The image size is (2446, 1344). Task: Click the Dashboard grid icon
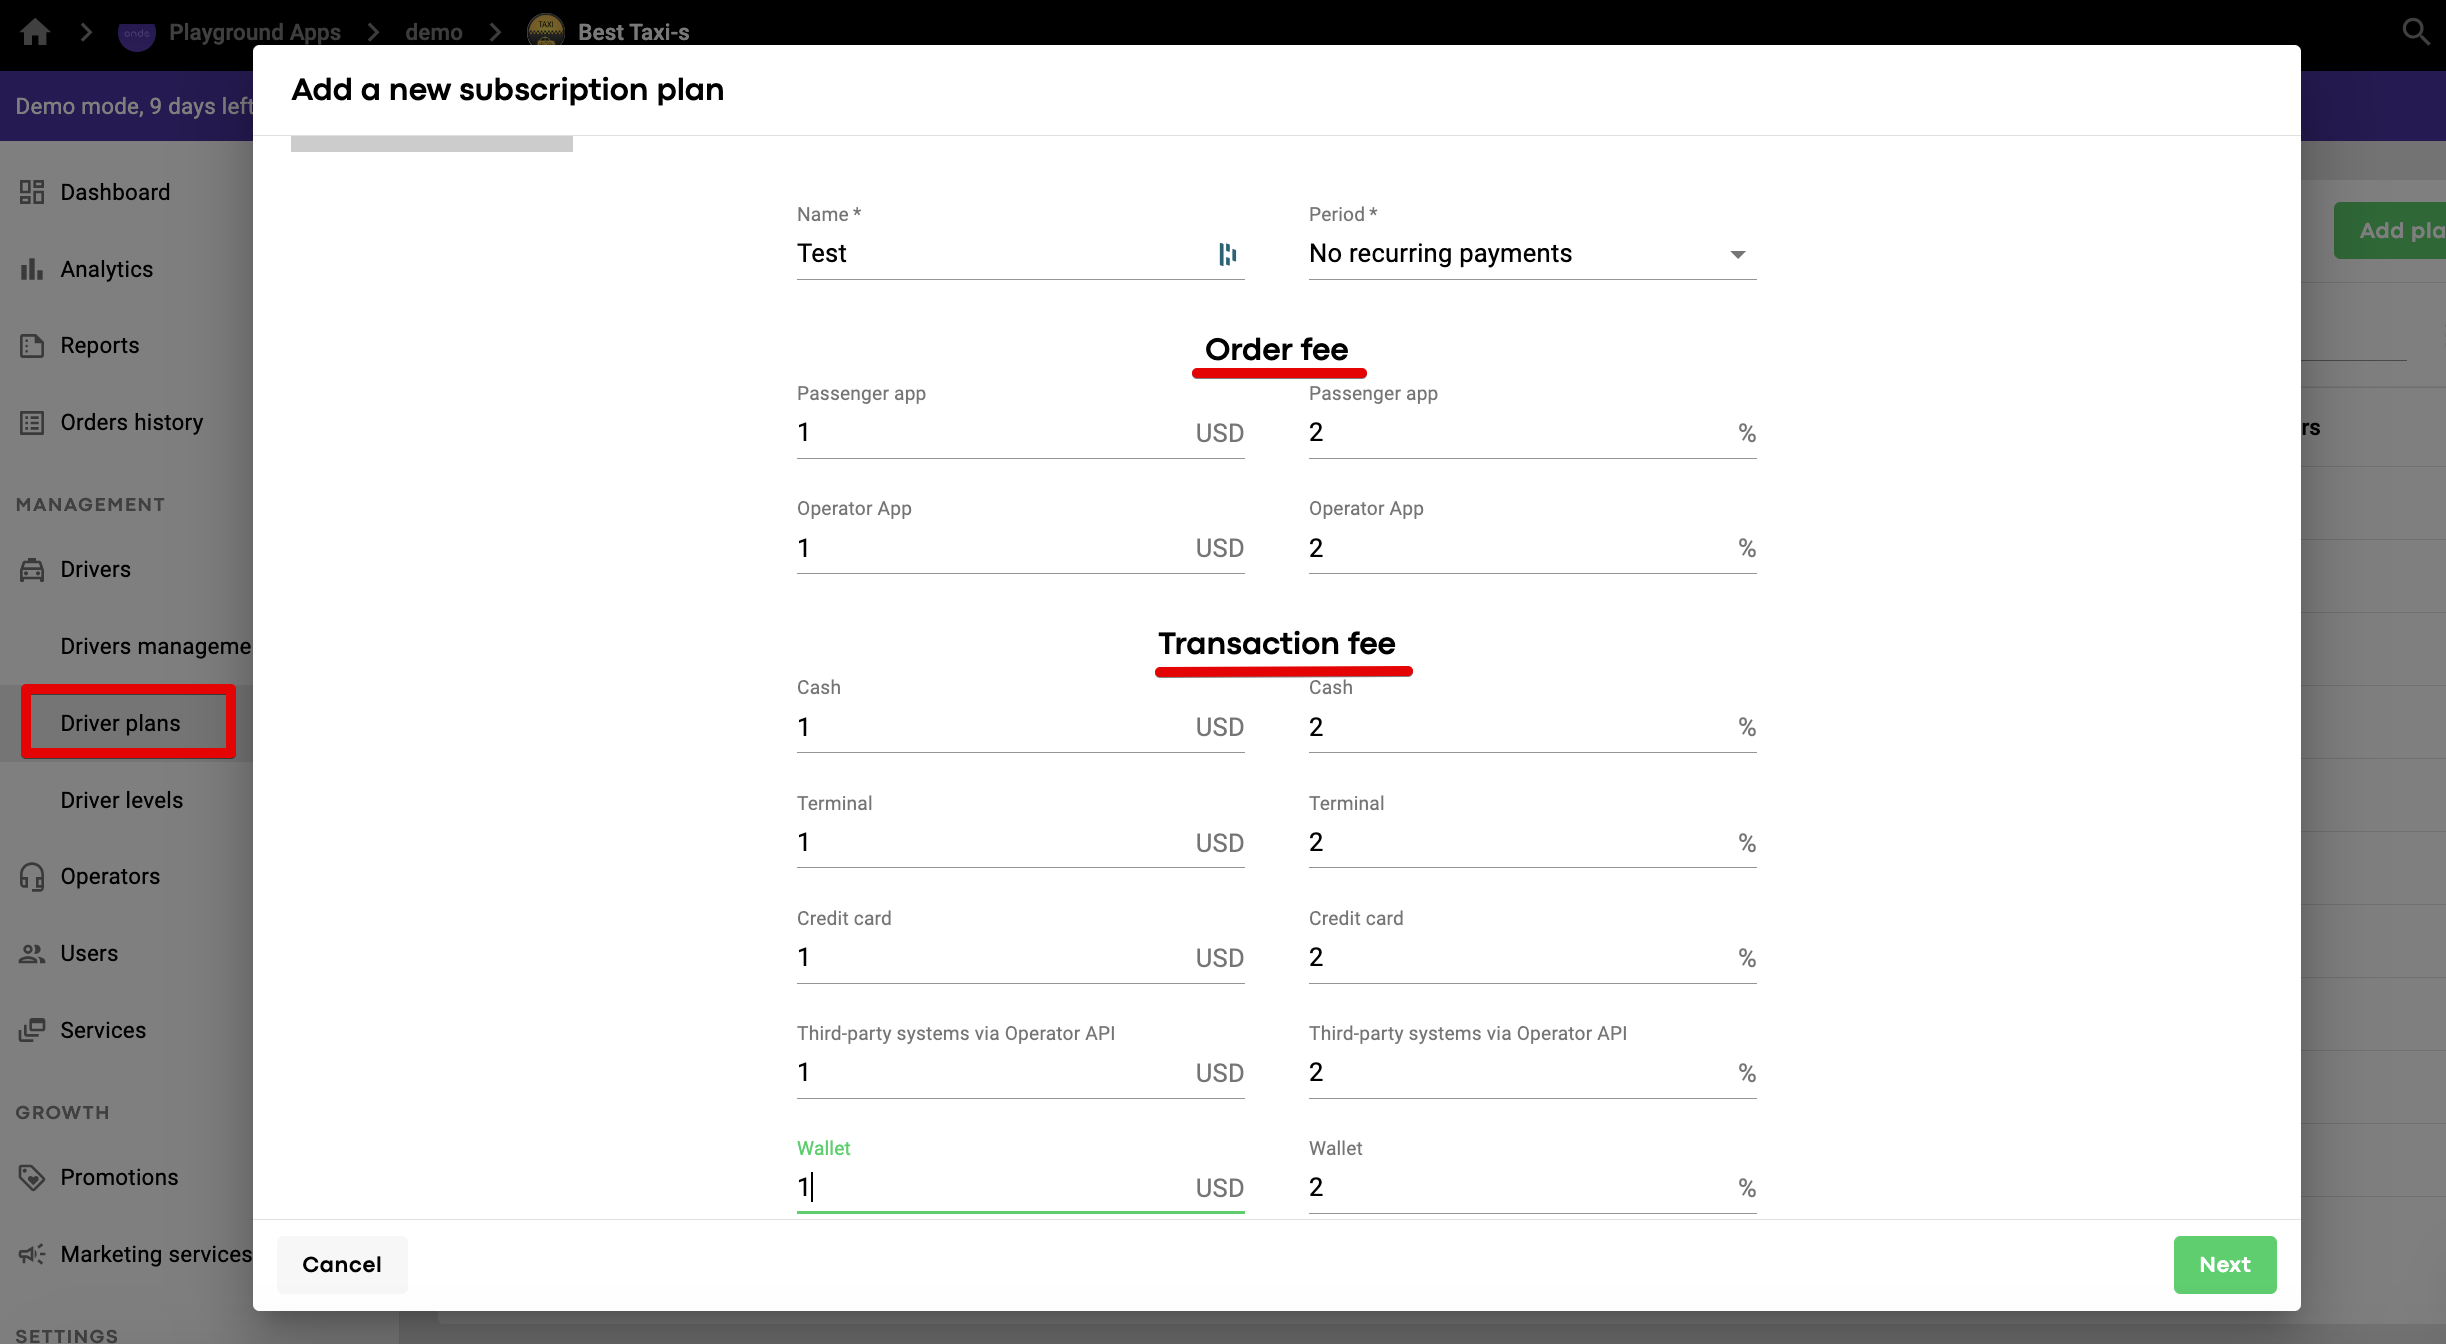(x=32, y=192)
